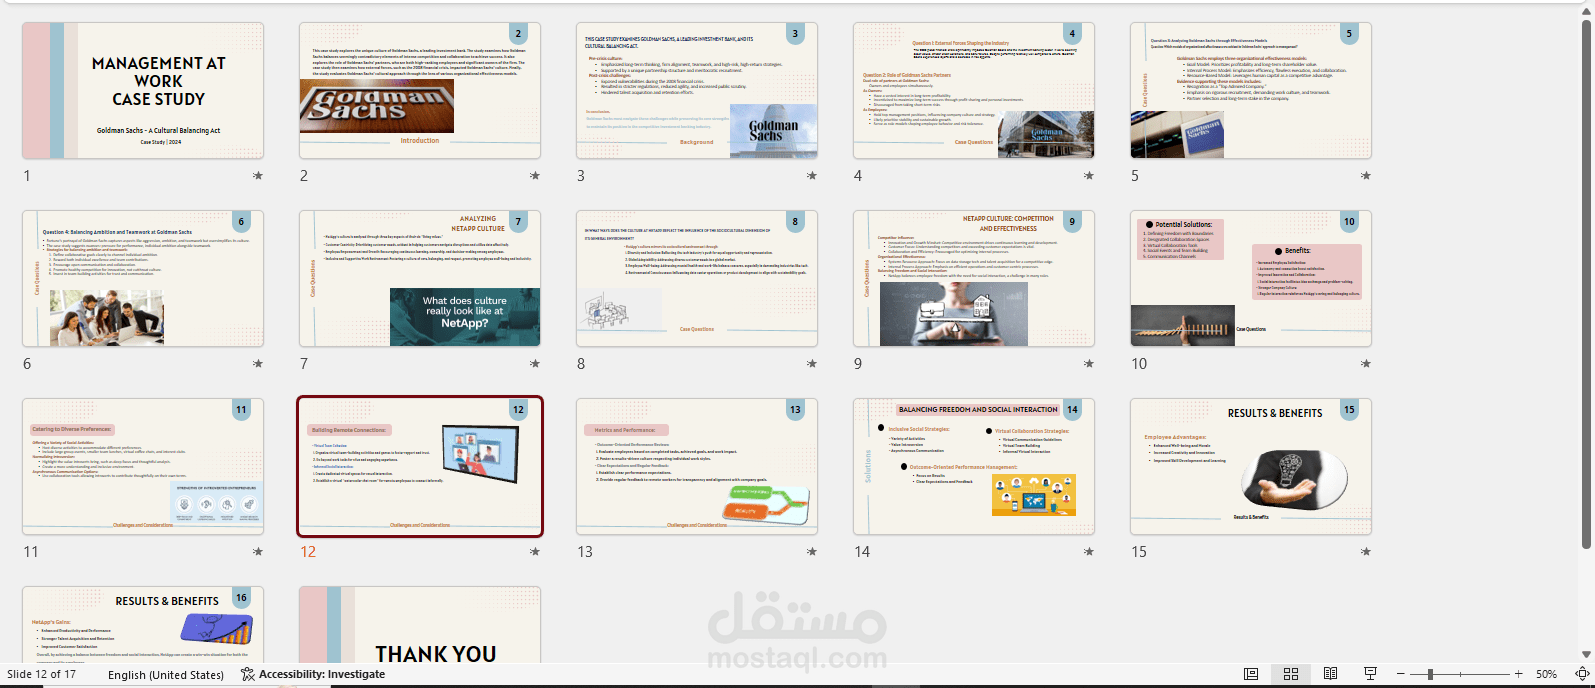
Task: Click the transition star under slide 1
Action: click(258, 175)
